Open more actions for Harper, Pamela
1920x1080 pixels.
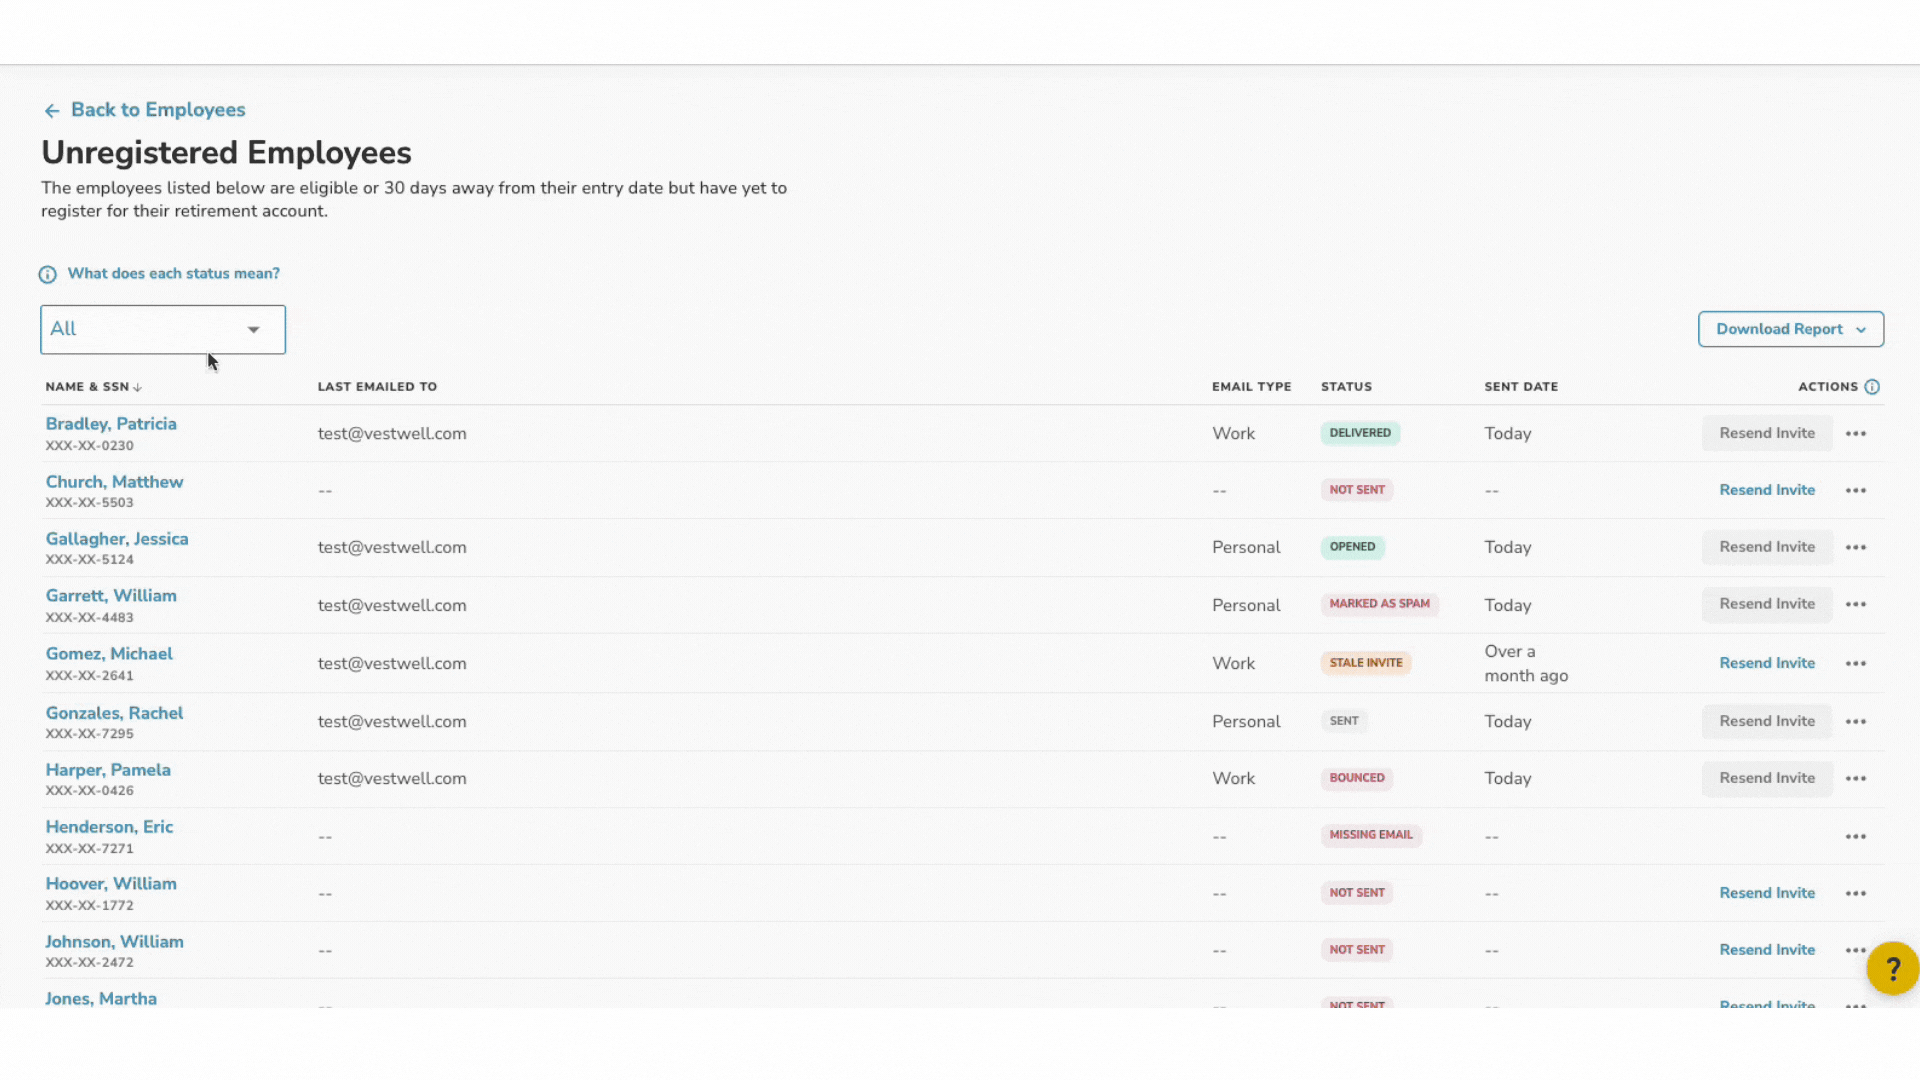coord(1856,779)
